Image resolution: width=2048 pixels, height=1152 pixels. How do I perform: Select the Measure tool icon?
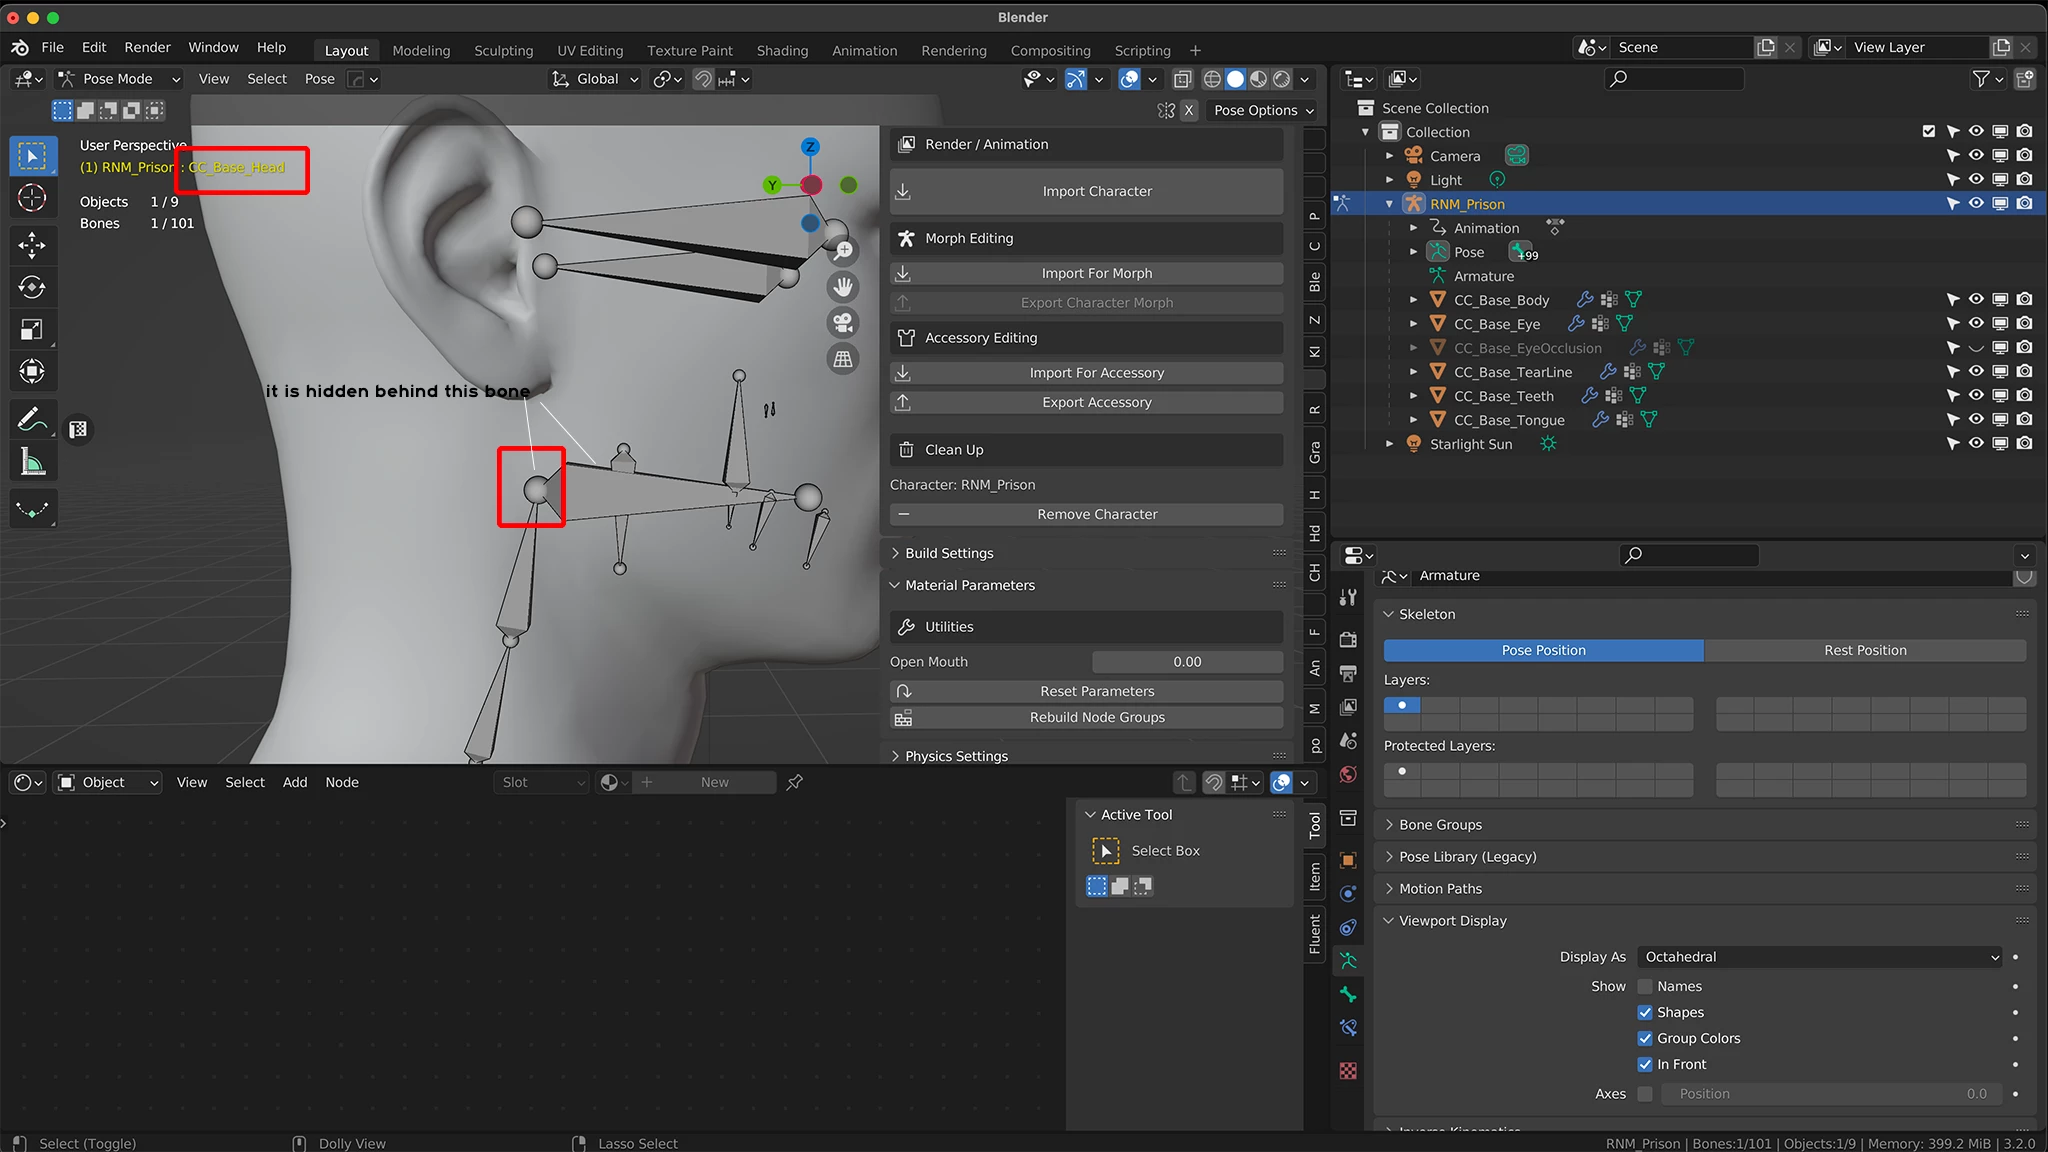pos(32,462)
